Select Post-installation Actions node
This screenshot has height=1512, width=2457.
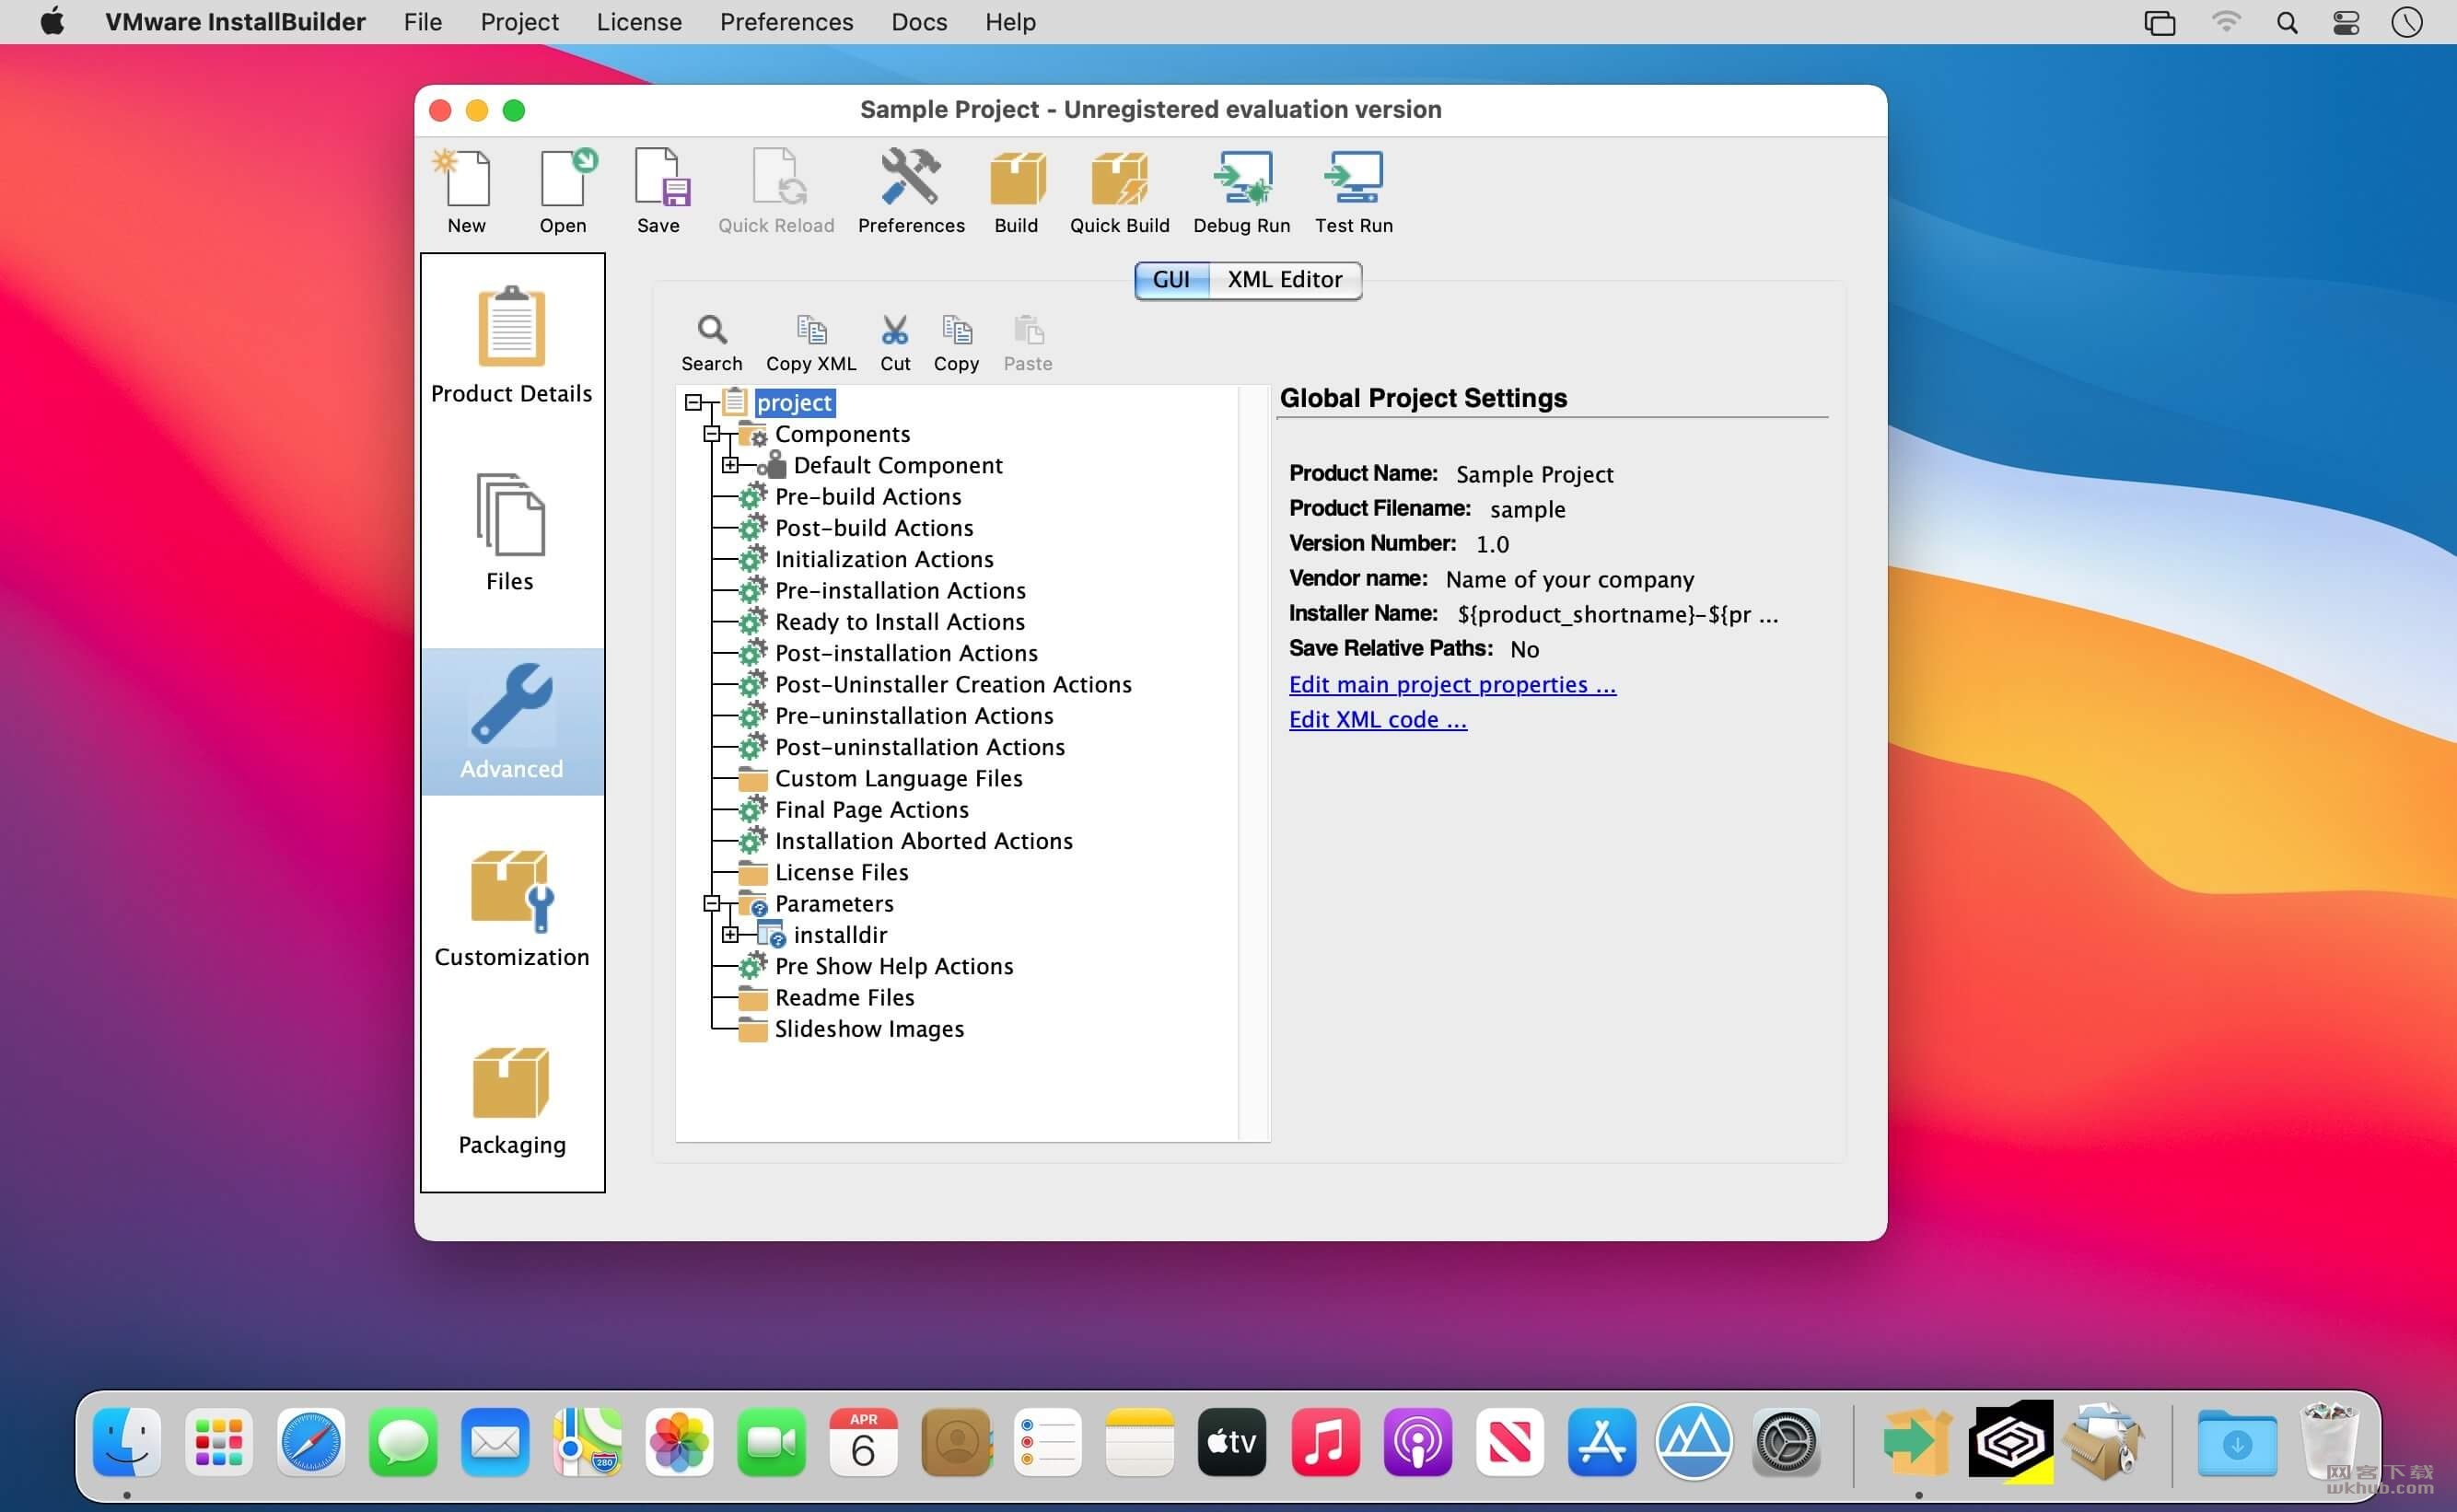pyautogui.click(x=906, y=653)
